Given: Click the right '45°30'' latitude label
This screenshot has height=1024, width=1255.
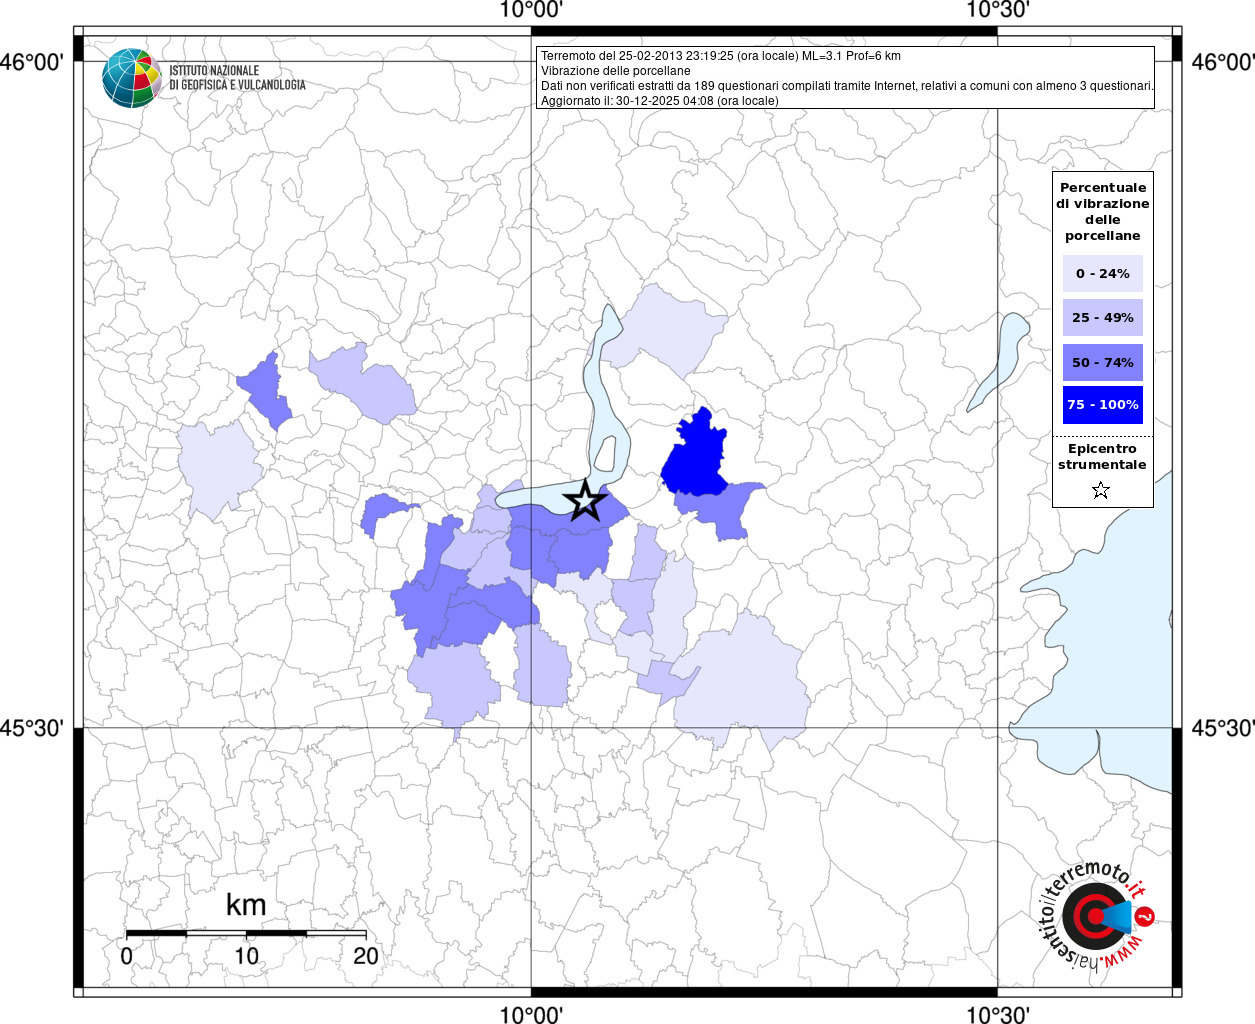Looking at the screenshot, I should [1223, 728].
